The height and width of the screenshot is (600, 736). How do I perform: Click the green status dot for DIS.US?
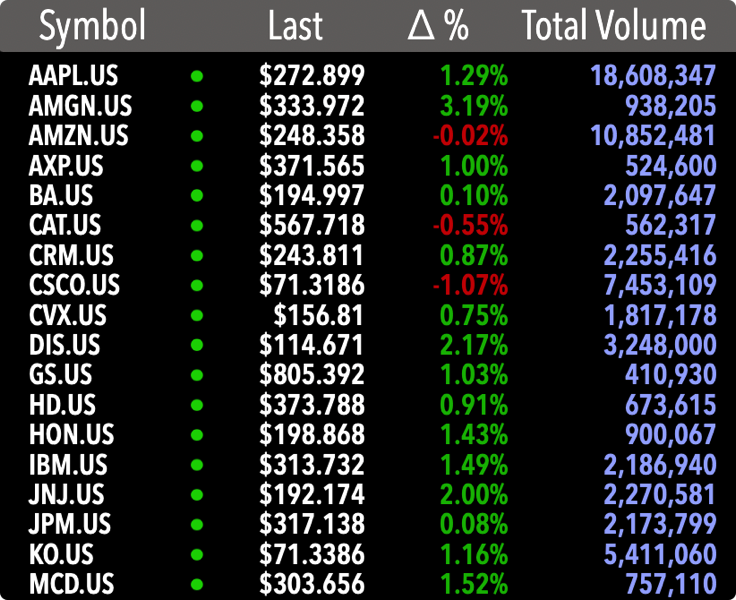coord(197,345)
